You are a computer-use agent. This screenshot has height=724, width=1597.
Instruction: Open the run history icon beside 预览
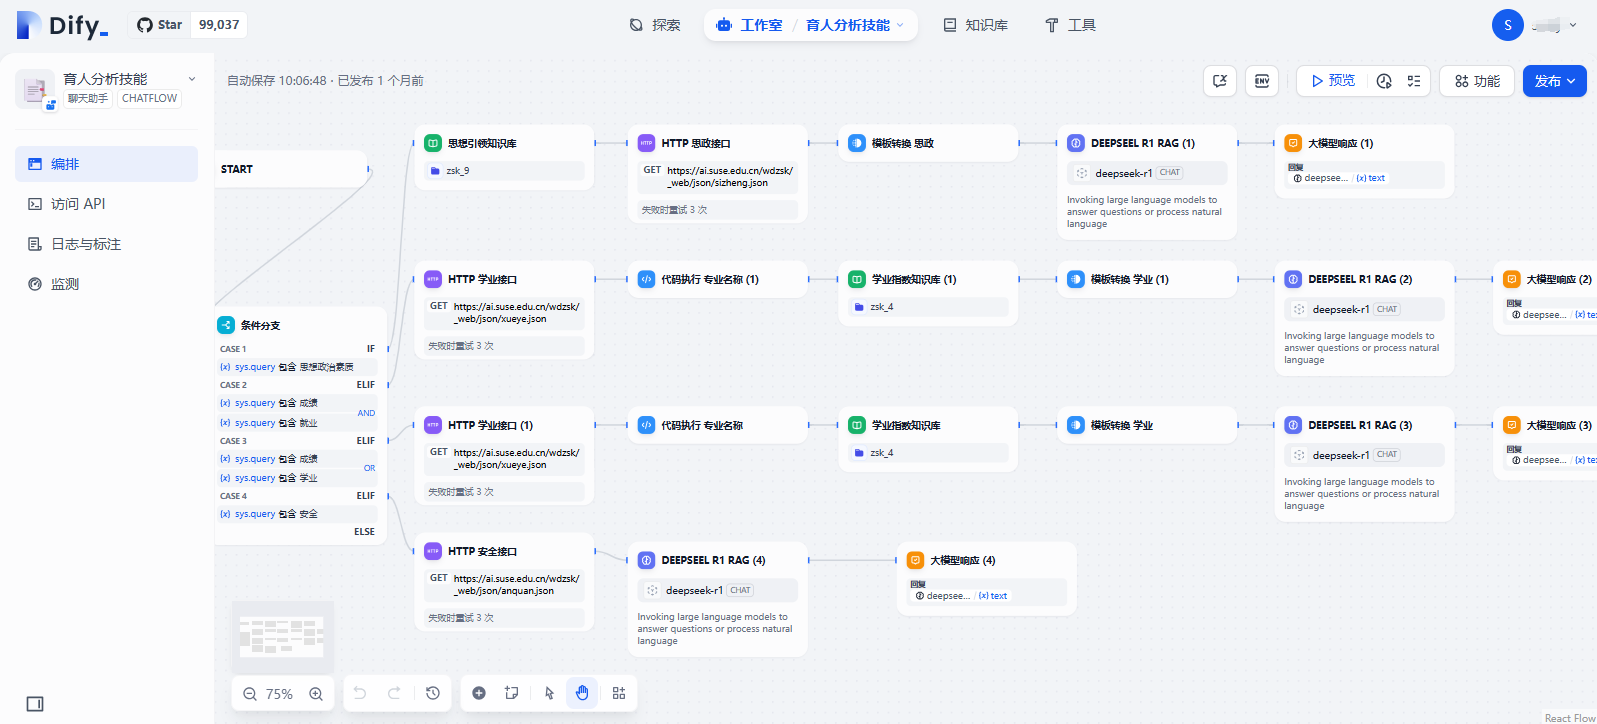click(x=1384, y=81)
